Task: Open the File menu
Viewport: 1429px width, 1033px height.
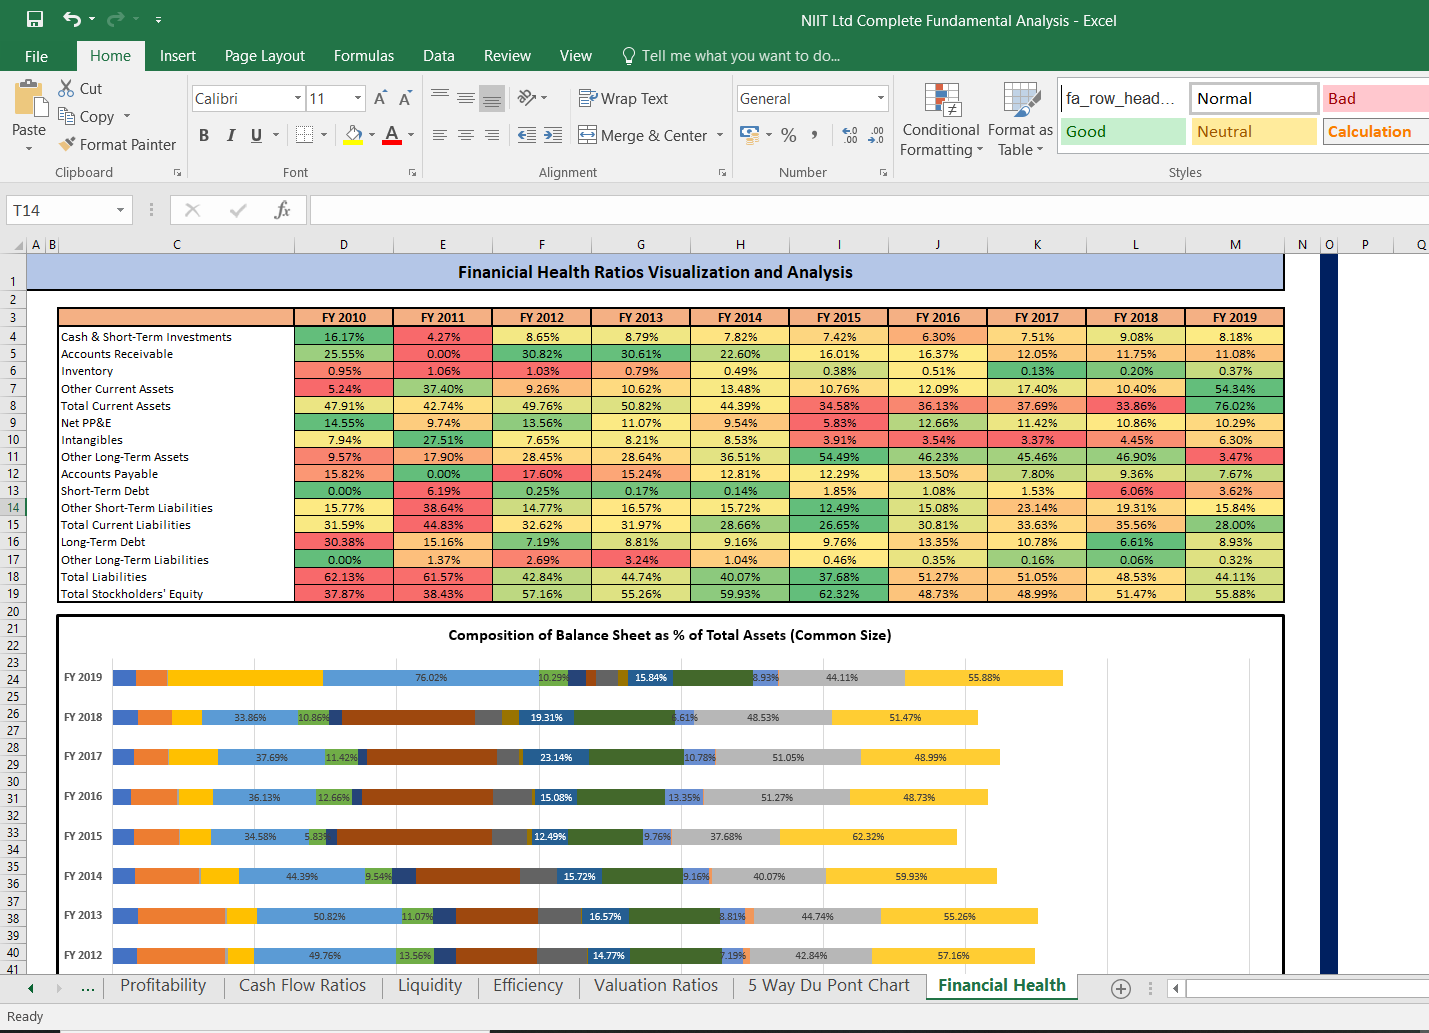Action: [36, 56]
